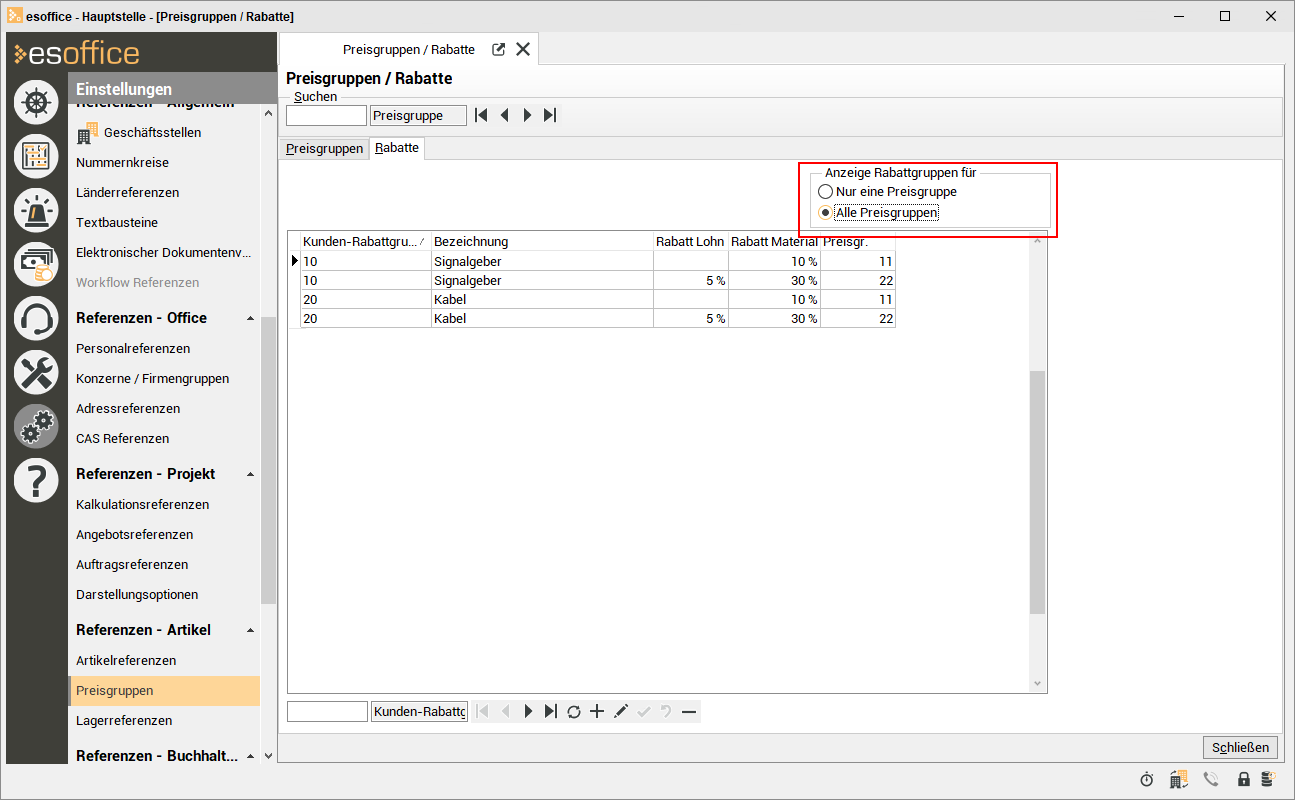This screenshot has width=1295, height=800.
Task: Jump to last row in bottom grid navigator
Action: [551, 711]
